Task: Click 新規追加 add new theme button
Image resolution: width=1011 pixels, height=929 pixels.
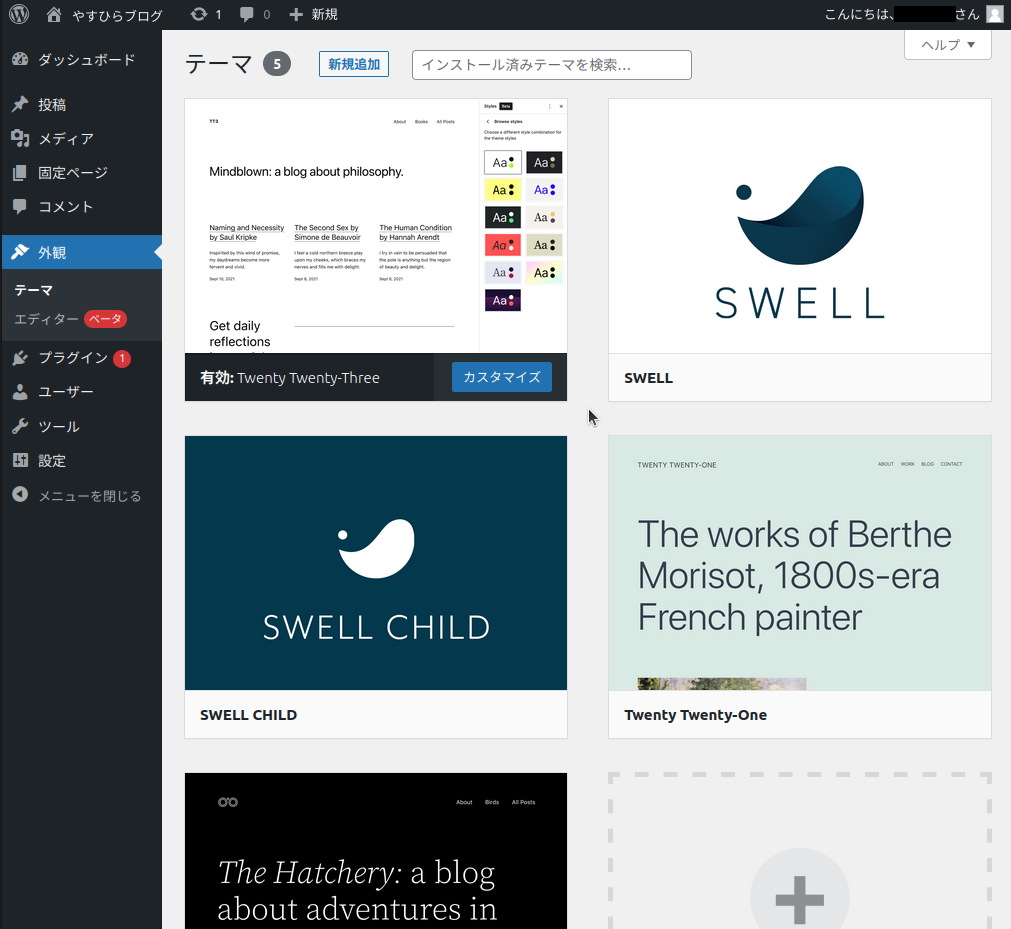Action: tap(354, 64)
